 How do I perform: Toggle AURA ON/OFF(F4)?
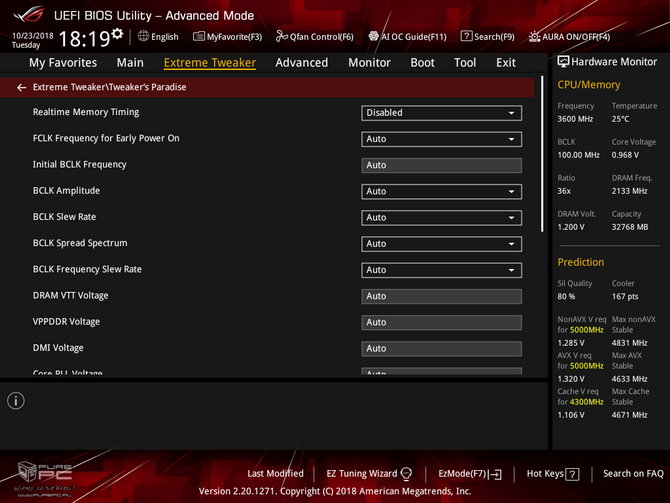tap(569, 37)
